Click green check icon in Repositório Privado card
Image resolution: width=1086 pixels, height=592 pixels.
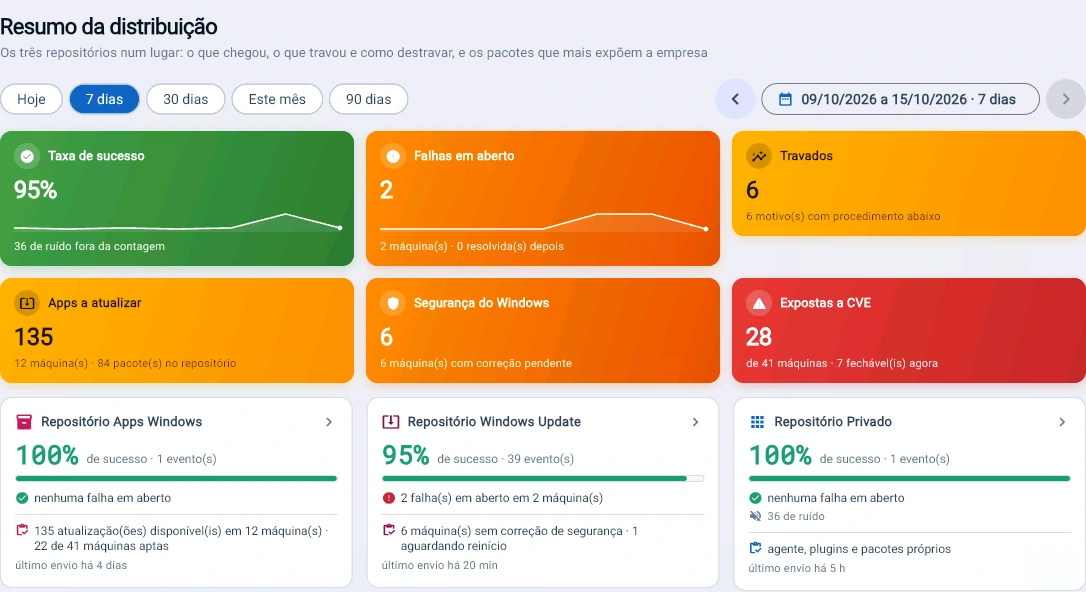[755, 498]
